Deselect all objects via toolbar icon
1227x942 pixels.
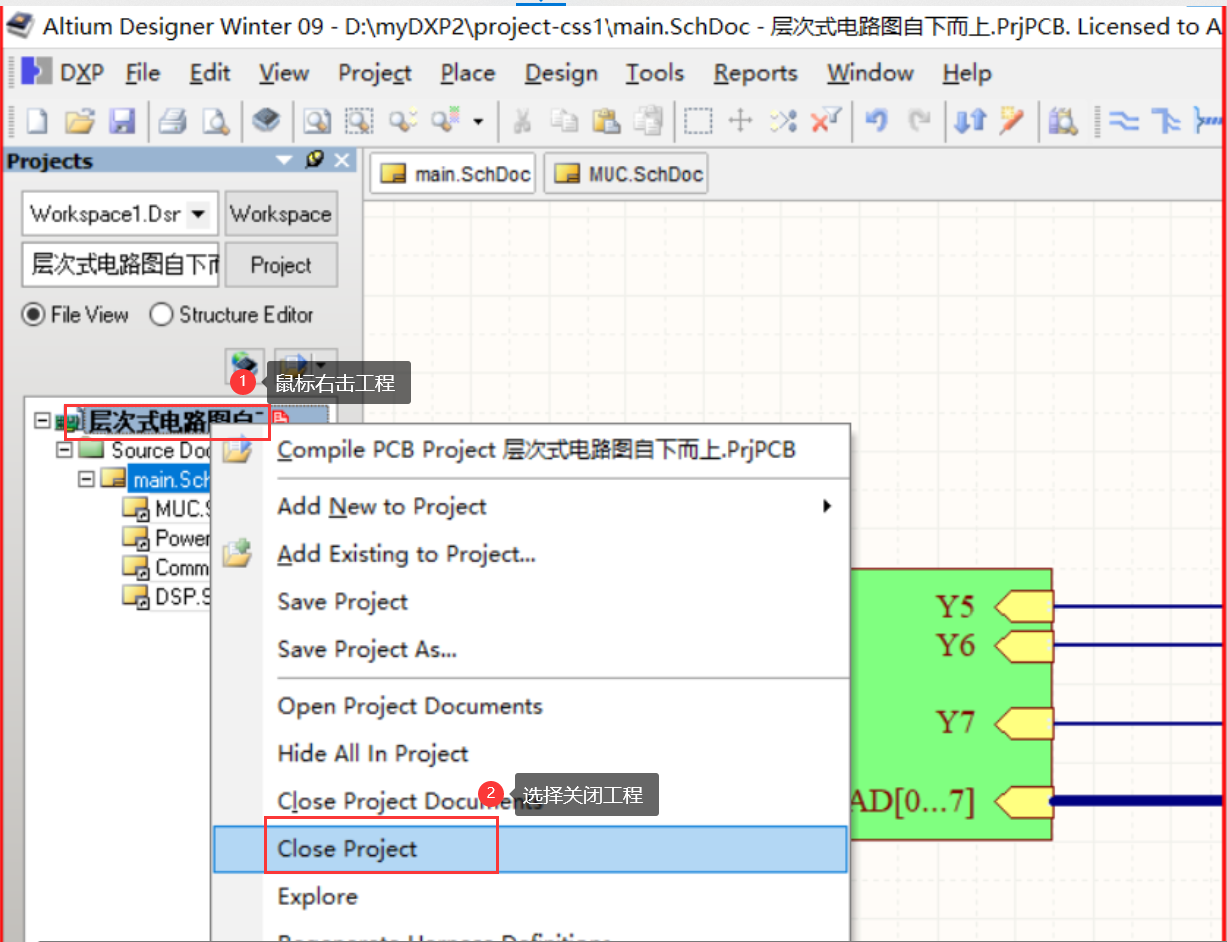point(783,121)
